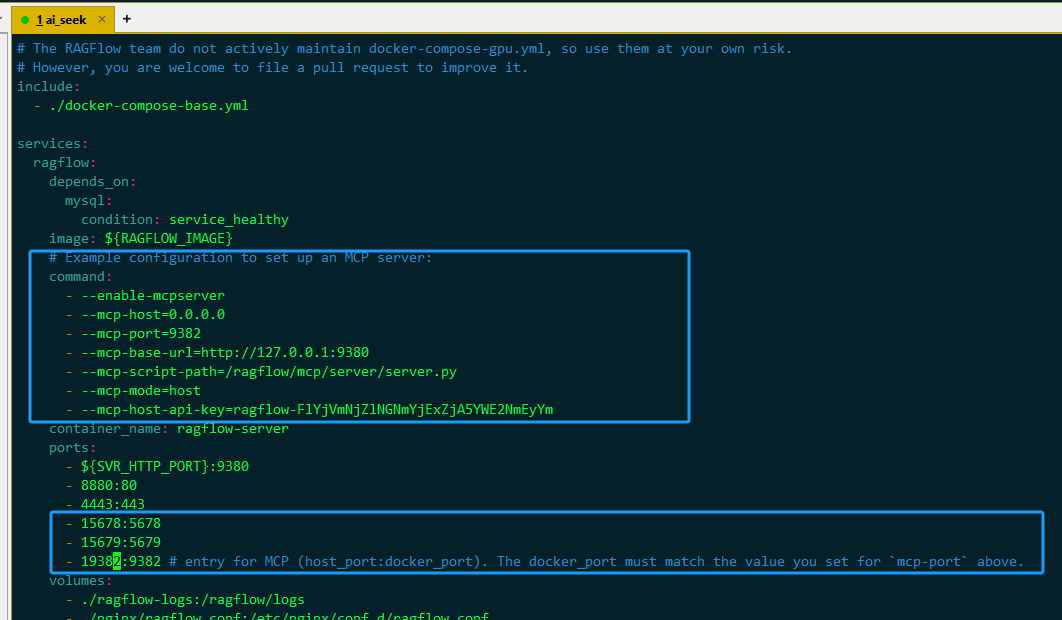Viewport: 1062px width, 620px height.
Task: Click the 'include:' key line
Action: (49, 87)
